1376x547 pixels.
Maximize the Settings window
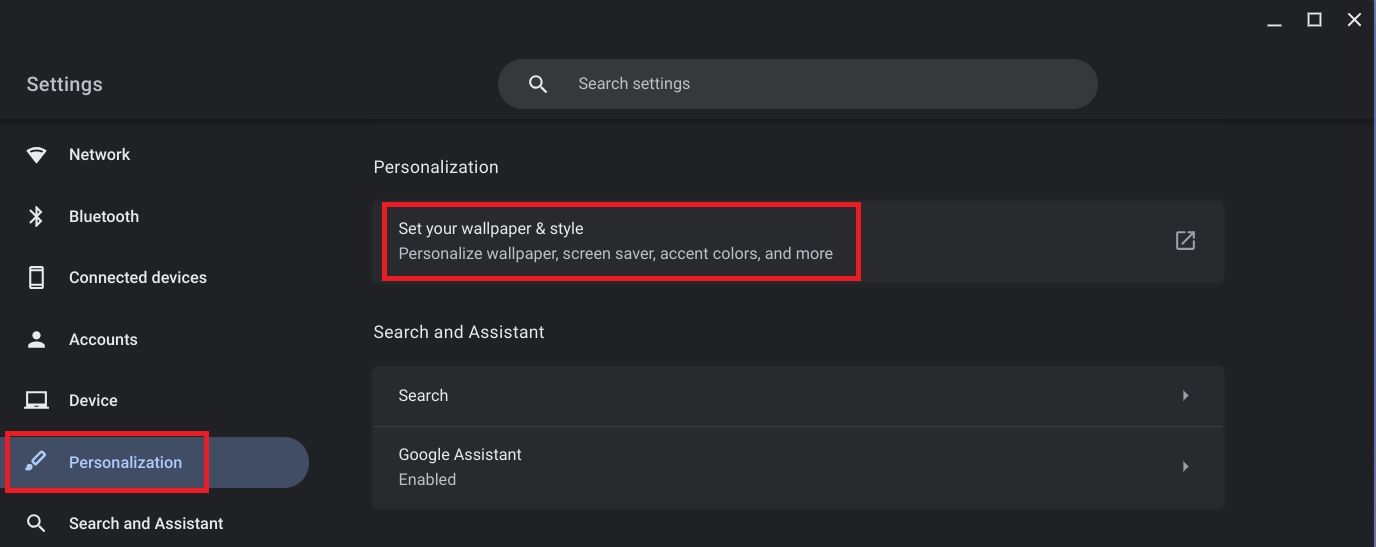click(x=1314, y=20)
